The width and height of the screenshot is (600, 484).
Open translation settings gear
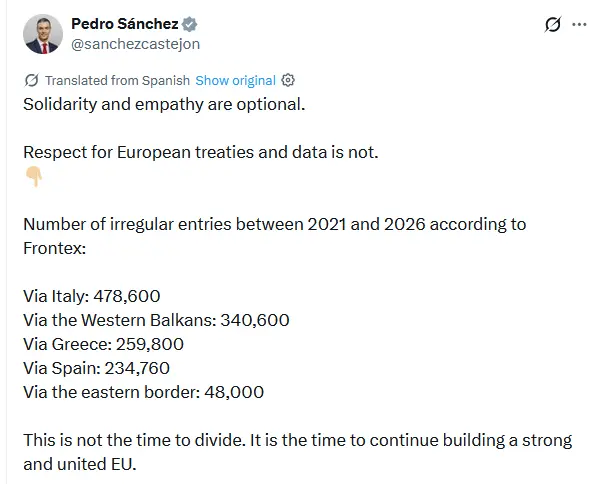[288, 80]
